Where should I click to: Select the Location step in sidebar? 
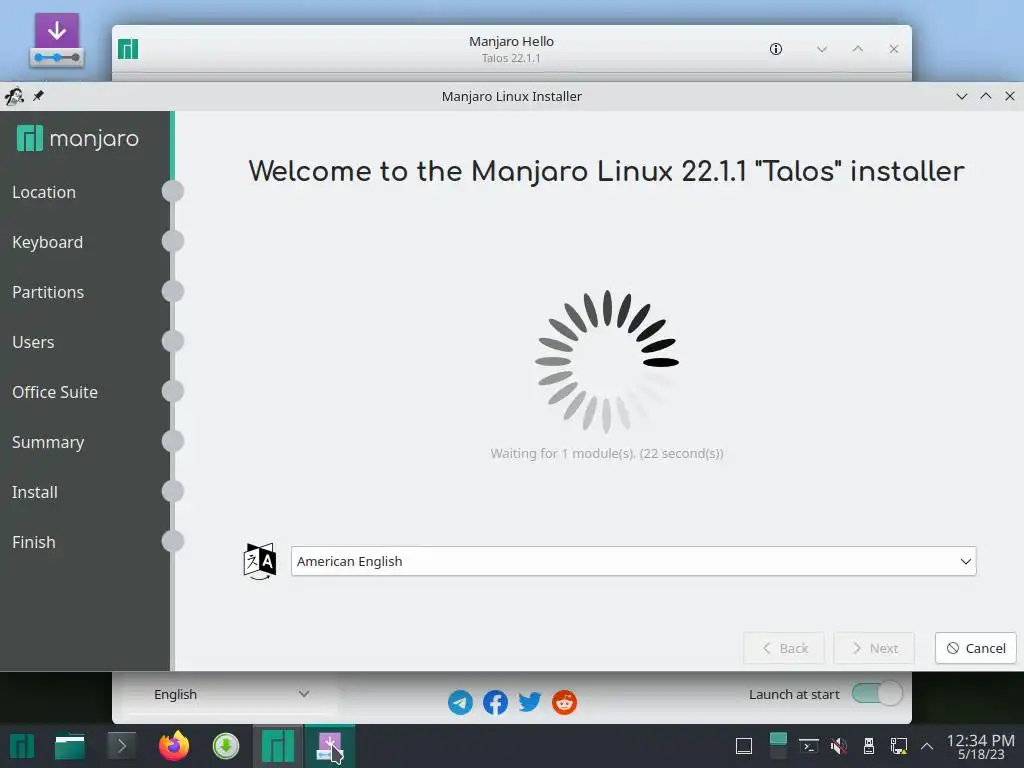pyautogui.click(x=44, y=192)
